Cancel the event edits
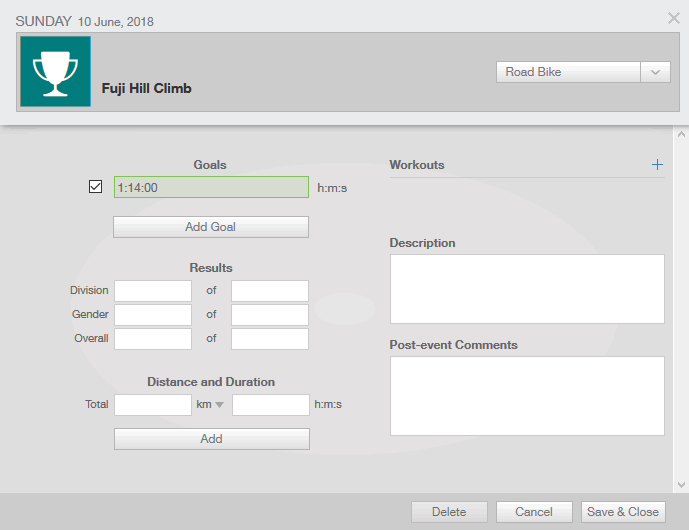The image size is (689, 530). click(x=534, y=512)
